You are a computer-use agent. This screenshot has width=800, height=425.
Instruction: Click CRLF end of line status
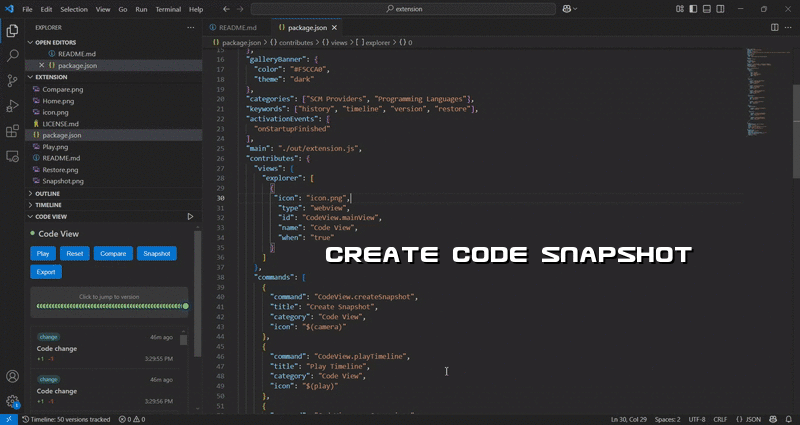pyautogui.click(x=720, y=419)
